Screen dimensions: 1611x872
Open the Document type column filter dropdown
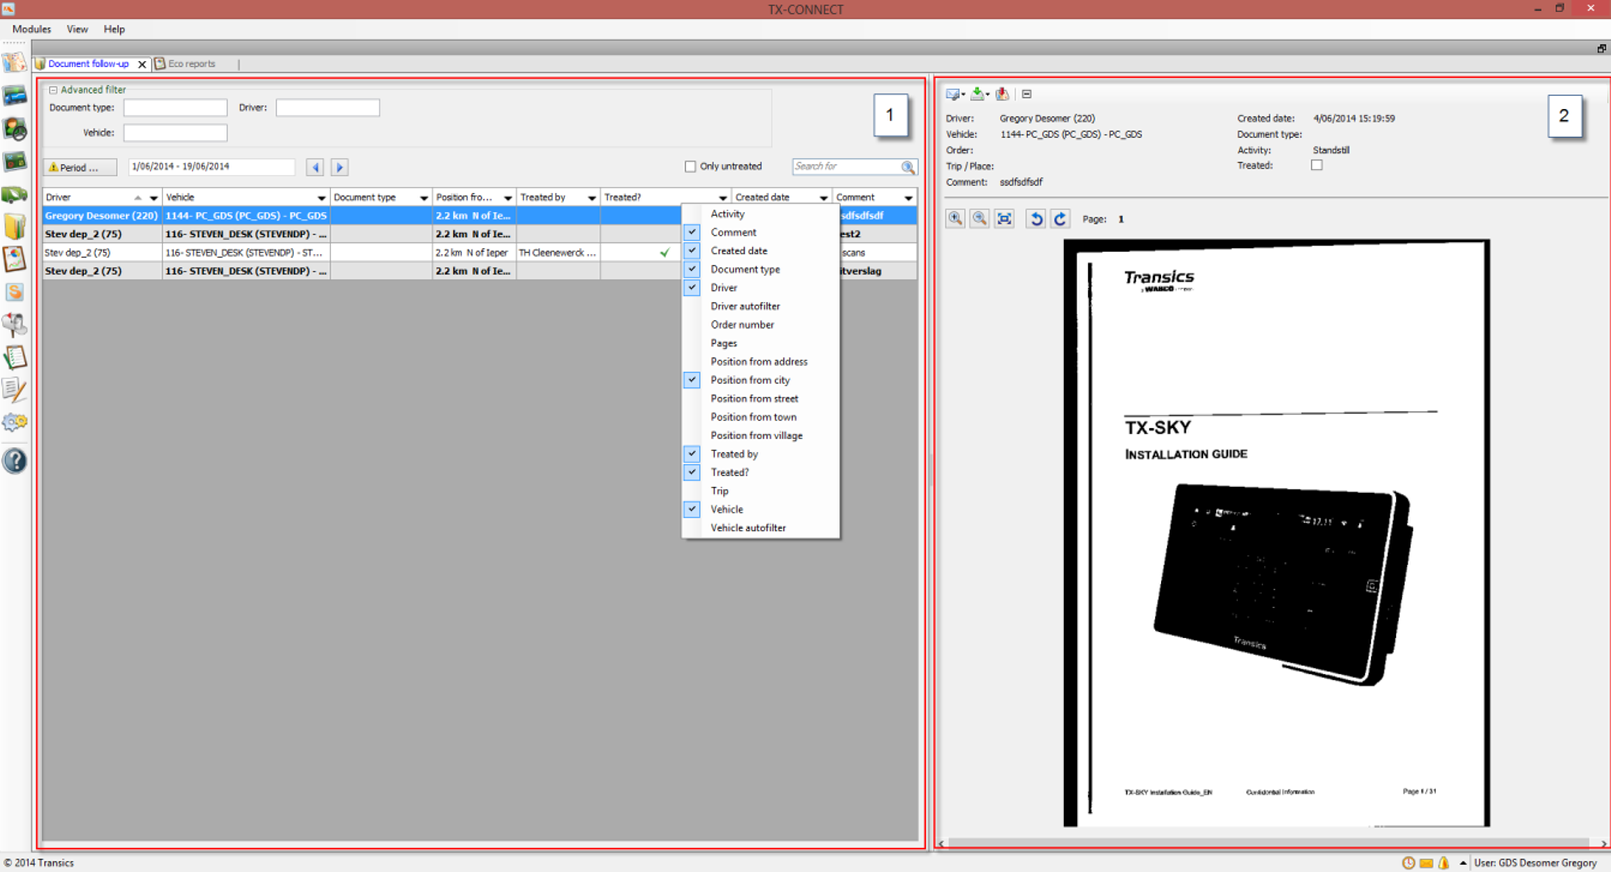point(423,198)
